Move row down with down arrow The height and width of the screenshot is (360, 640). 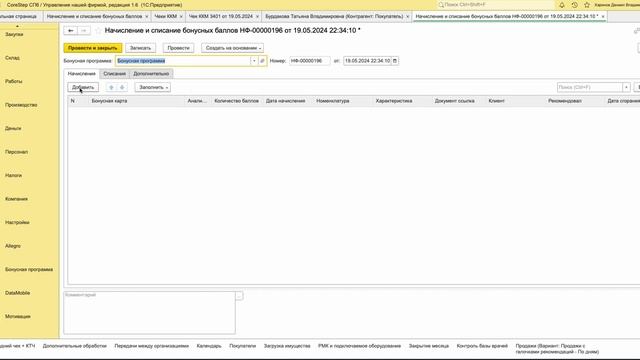122,87
